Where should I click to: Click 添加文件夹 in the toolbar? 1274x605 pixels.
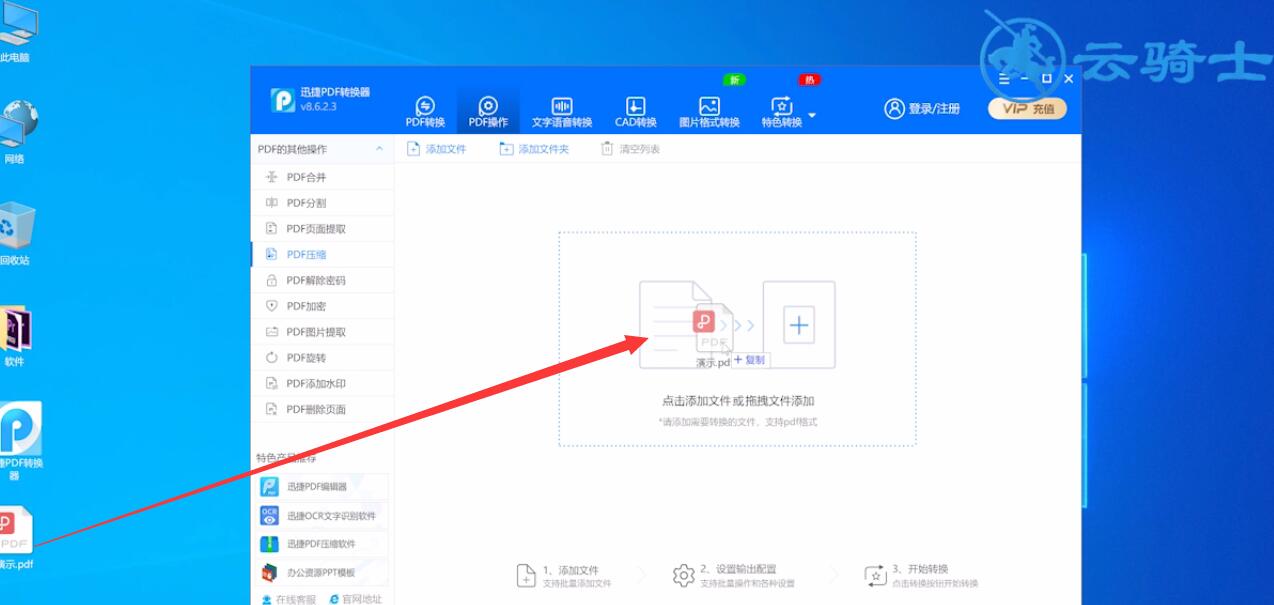pos(534,149)
